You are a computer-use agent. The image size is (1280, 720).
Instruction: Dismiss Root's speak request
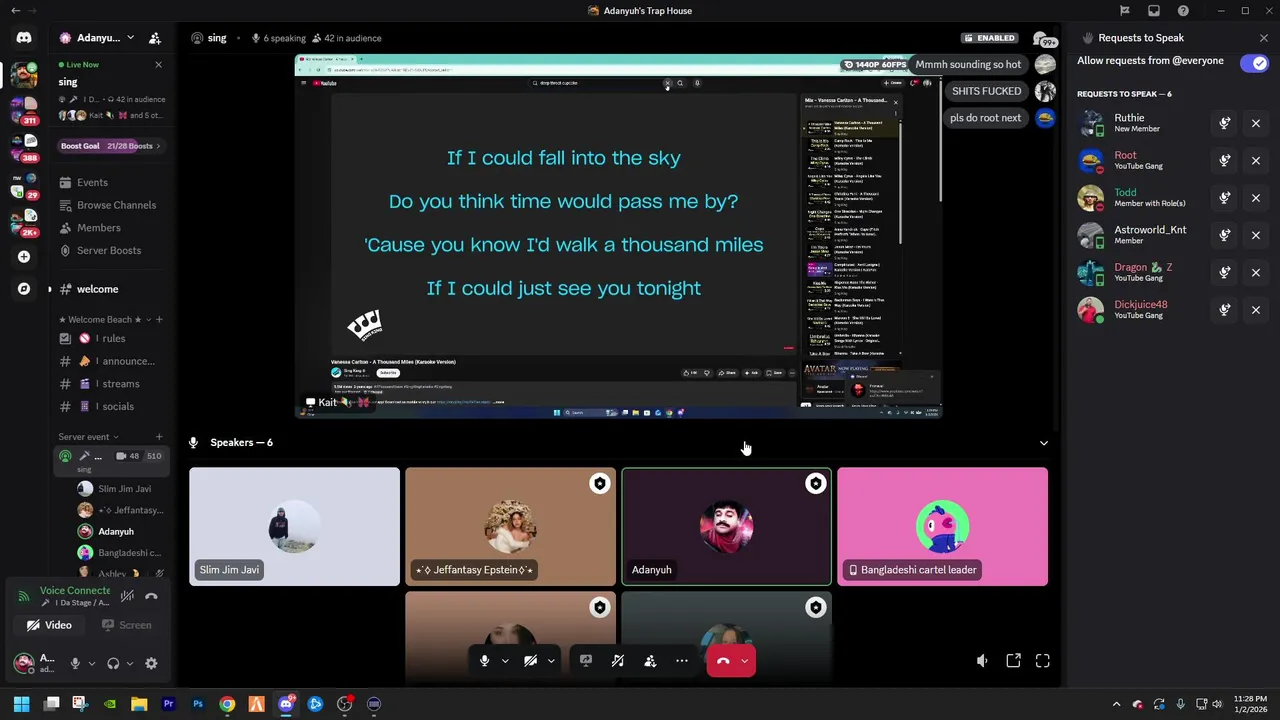click(x=1256, y=160)
